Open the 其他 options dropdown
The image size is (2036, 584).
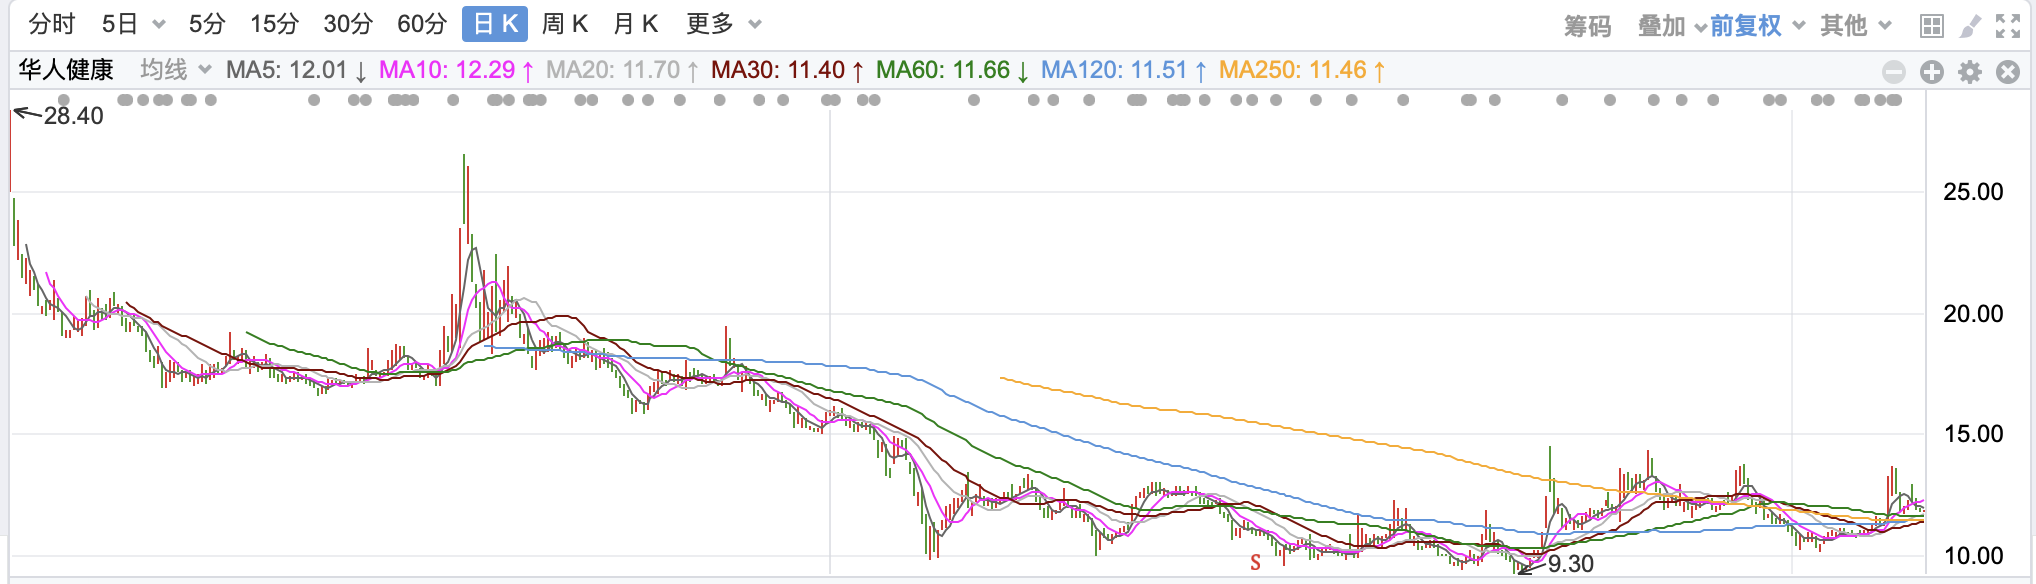[x=1855, y=26]
